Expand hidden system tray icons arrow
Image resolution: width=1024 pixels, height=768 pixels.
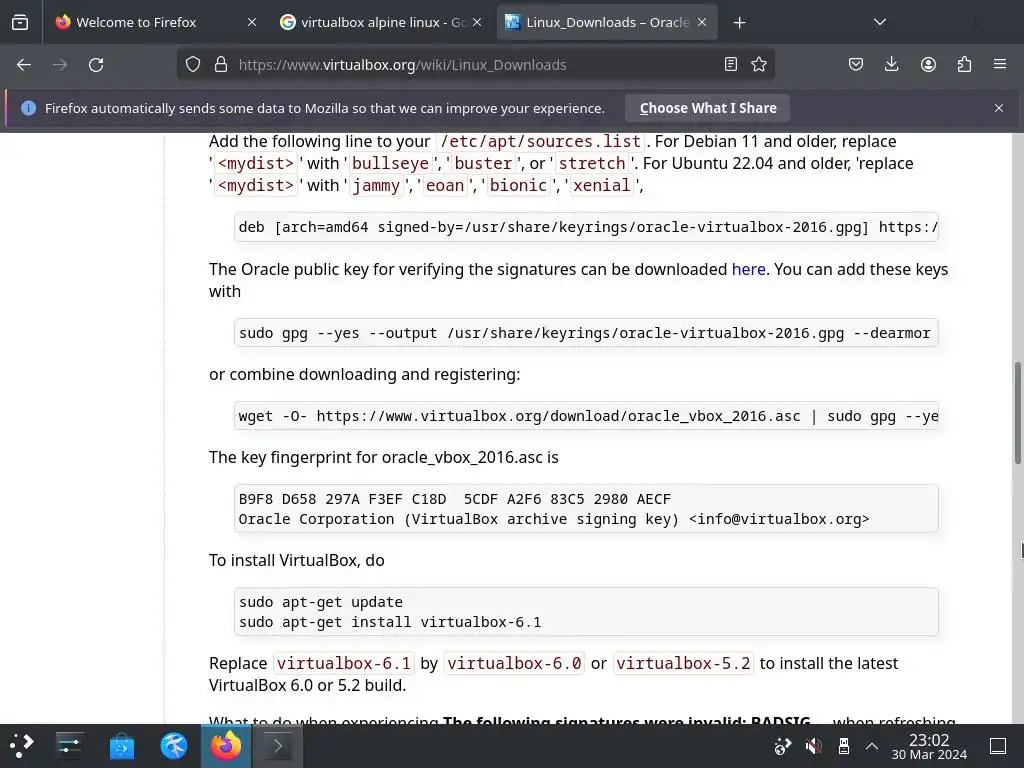(872, 746)
